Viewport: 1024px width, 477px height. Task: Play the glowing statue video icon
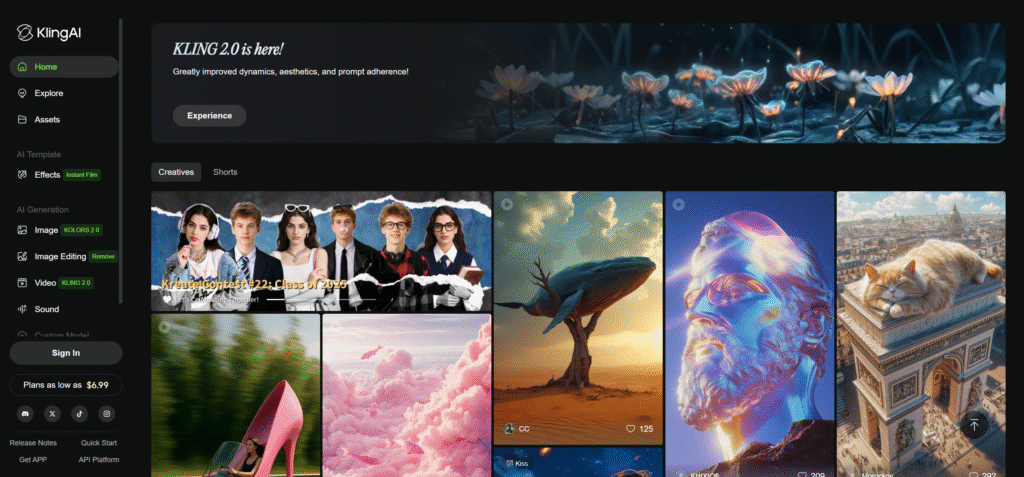pos(679,205)
